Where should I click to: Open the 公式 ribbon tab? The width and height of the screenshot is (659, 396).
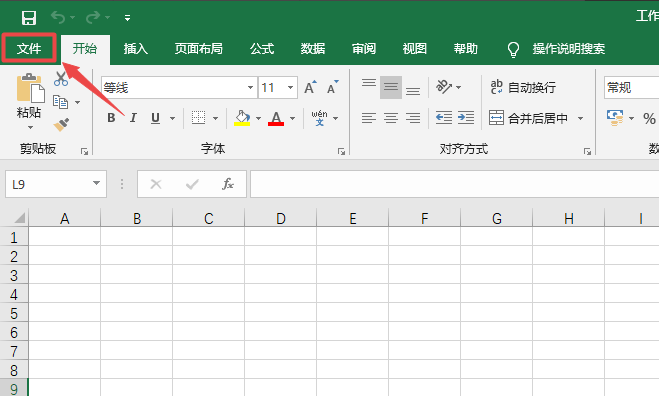click(262, 49)
